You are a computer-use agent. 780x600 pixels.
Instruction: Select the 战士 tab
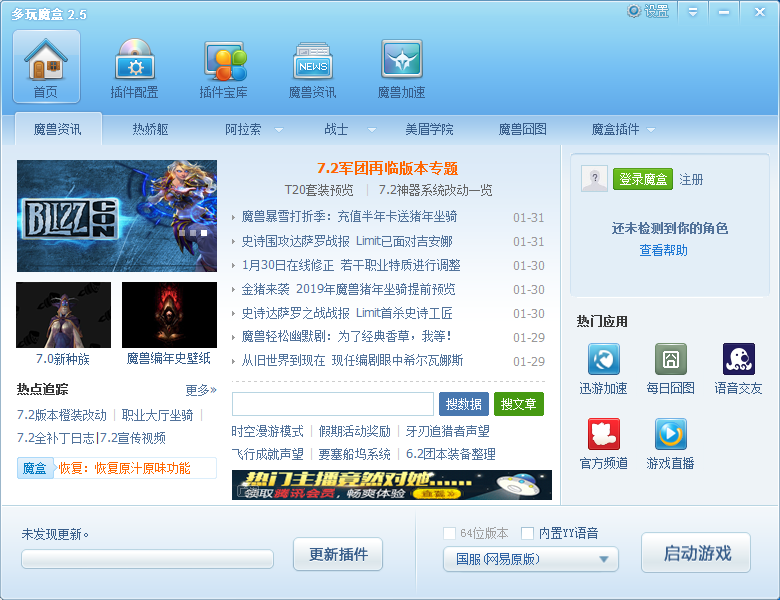pyautogui.click(x=336, y=129)
